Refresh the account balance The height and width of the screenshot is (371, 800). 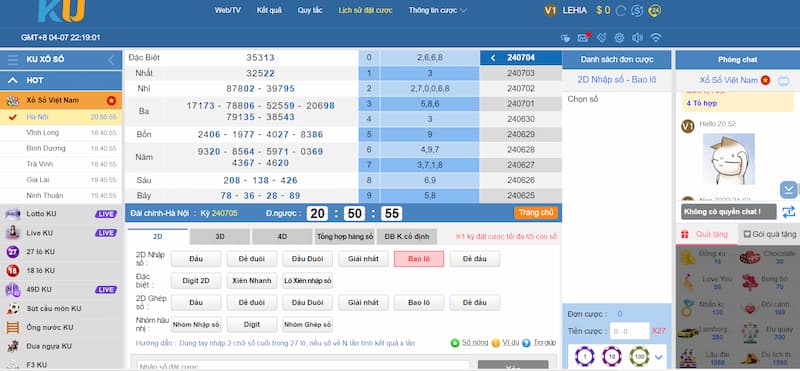620,10
